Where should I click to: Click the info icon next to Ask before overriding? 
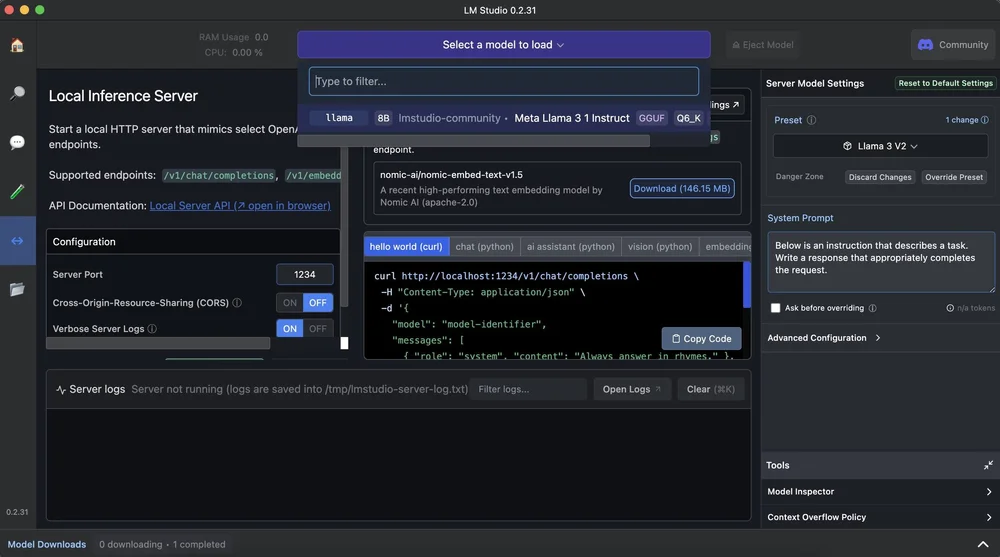[872, 308]
